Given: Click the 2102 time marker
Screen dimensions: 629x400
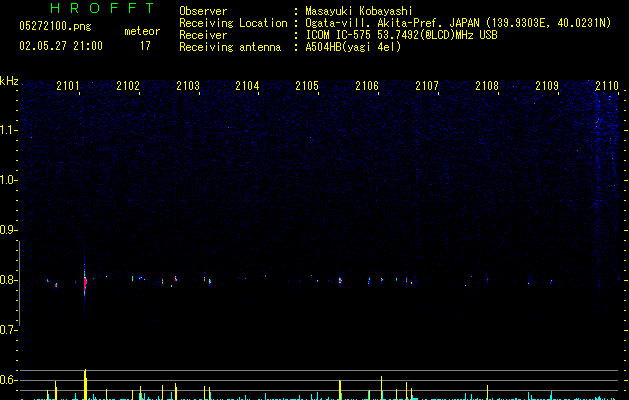Looking at the screenshot, I should [128, 86].
